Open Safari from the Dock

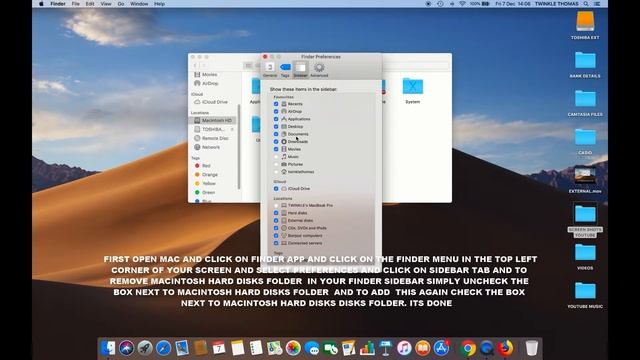point(164,348)
